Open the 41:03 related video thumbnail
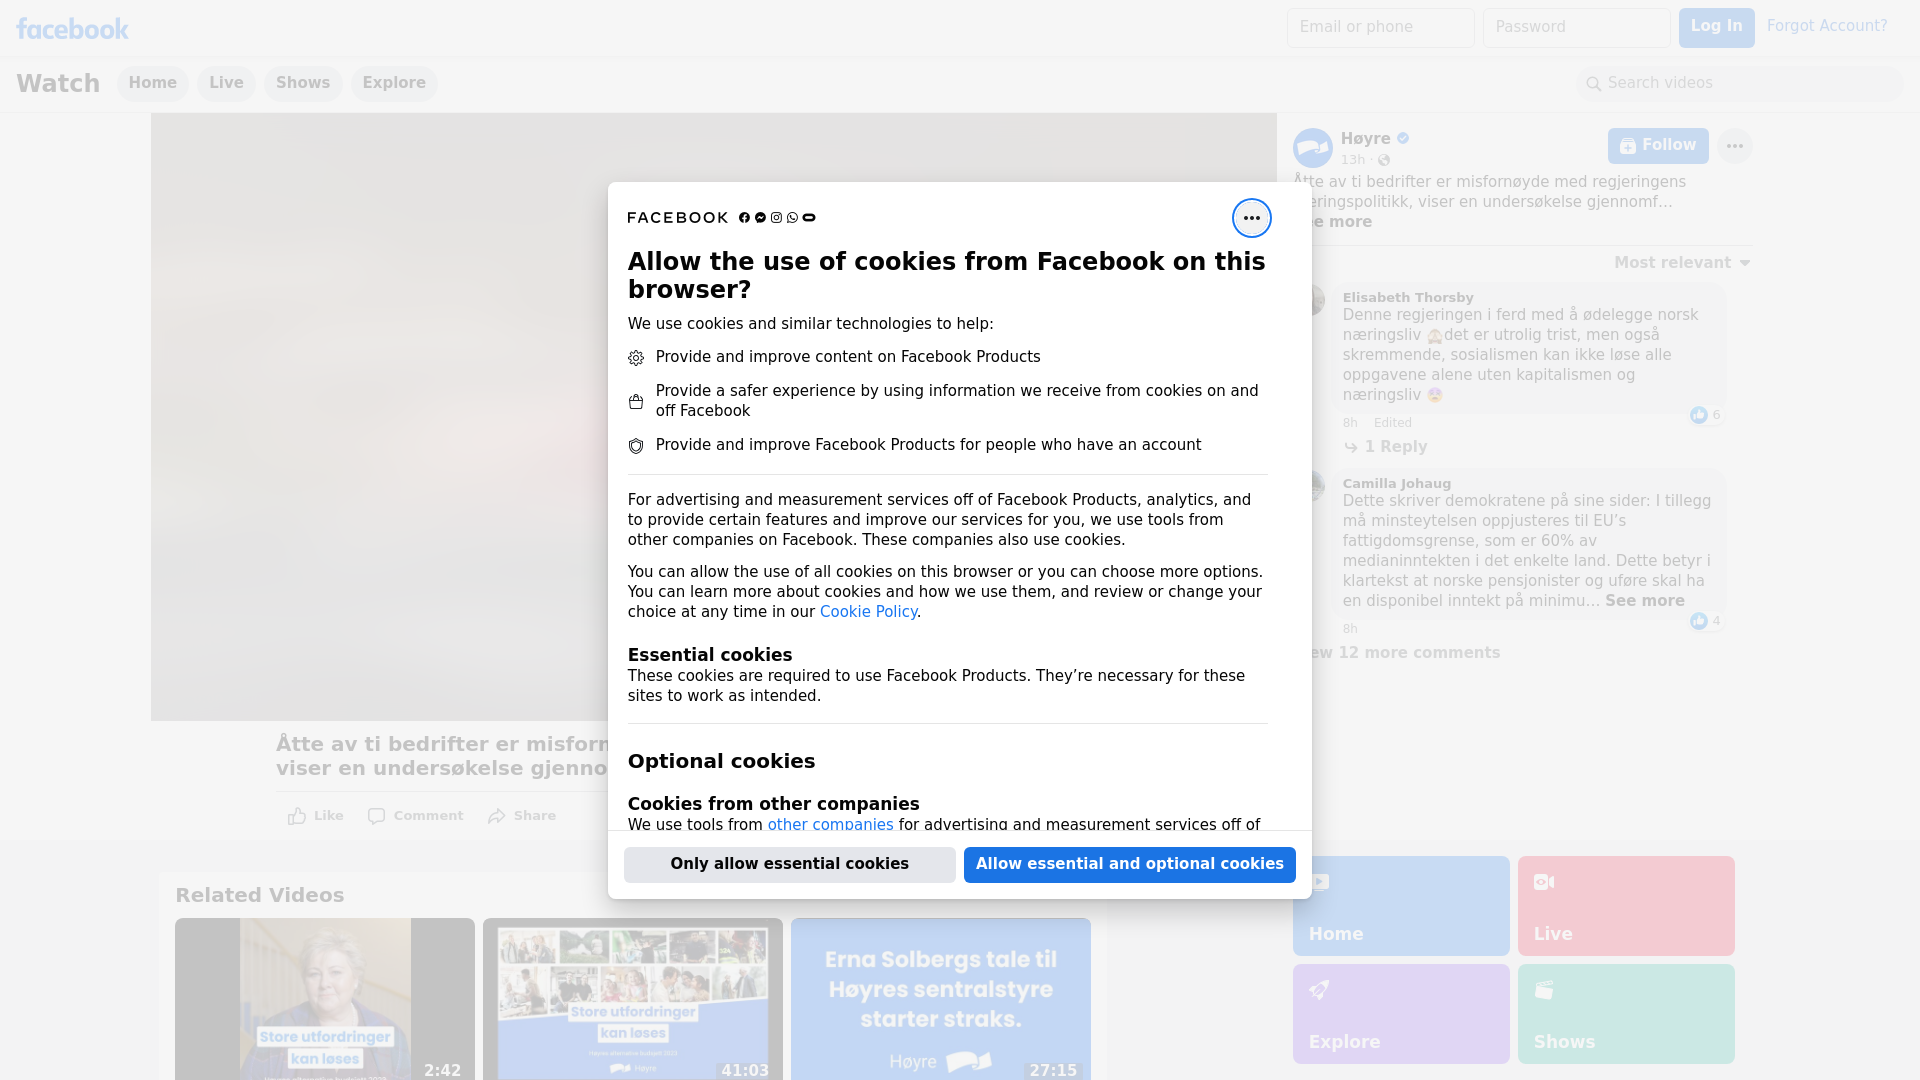Image resolution: width=1920 pixels, height=1080 pixels. click(633, 999)
